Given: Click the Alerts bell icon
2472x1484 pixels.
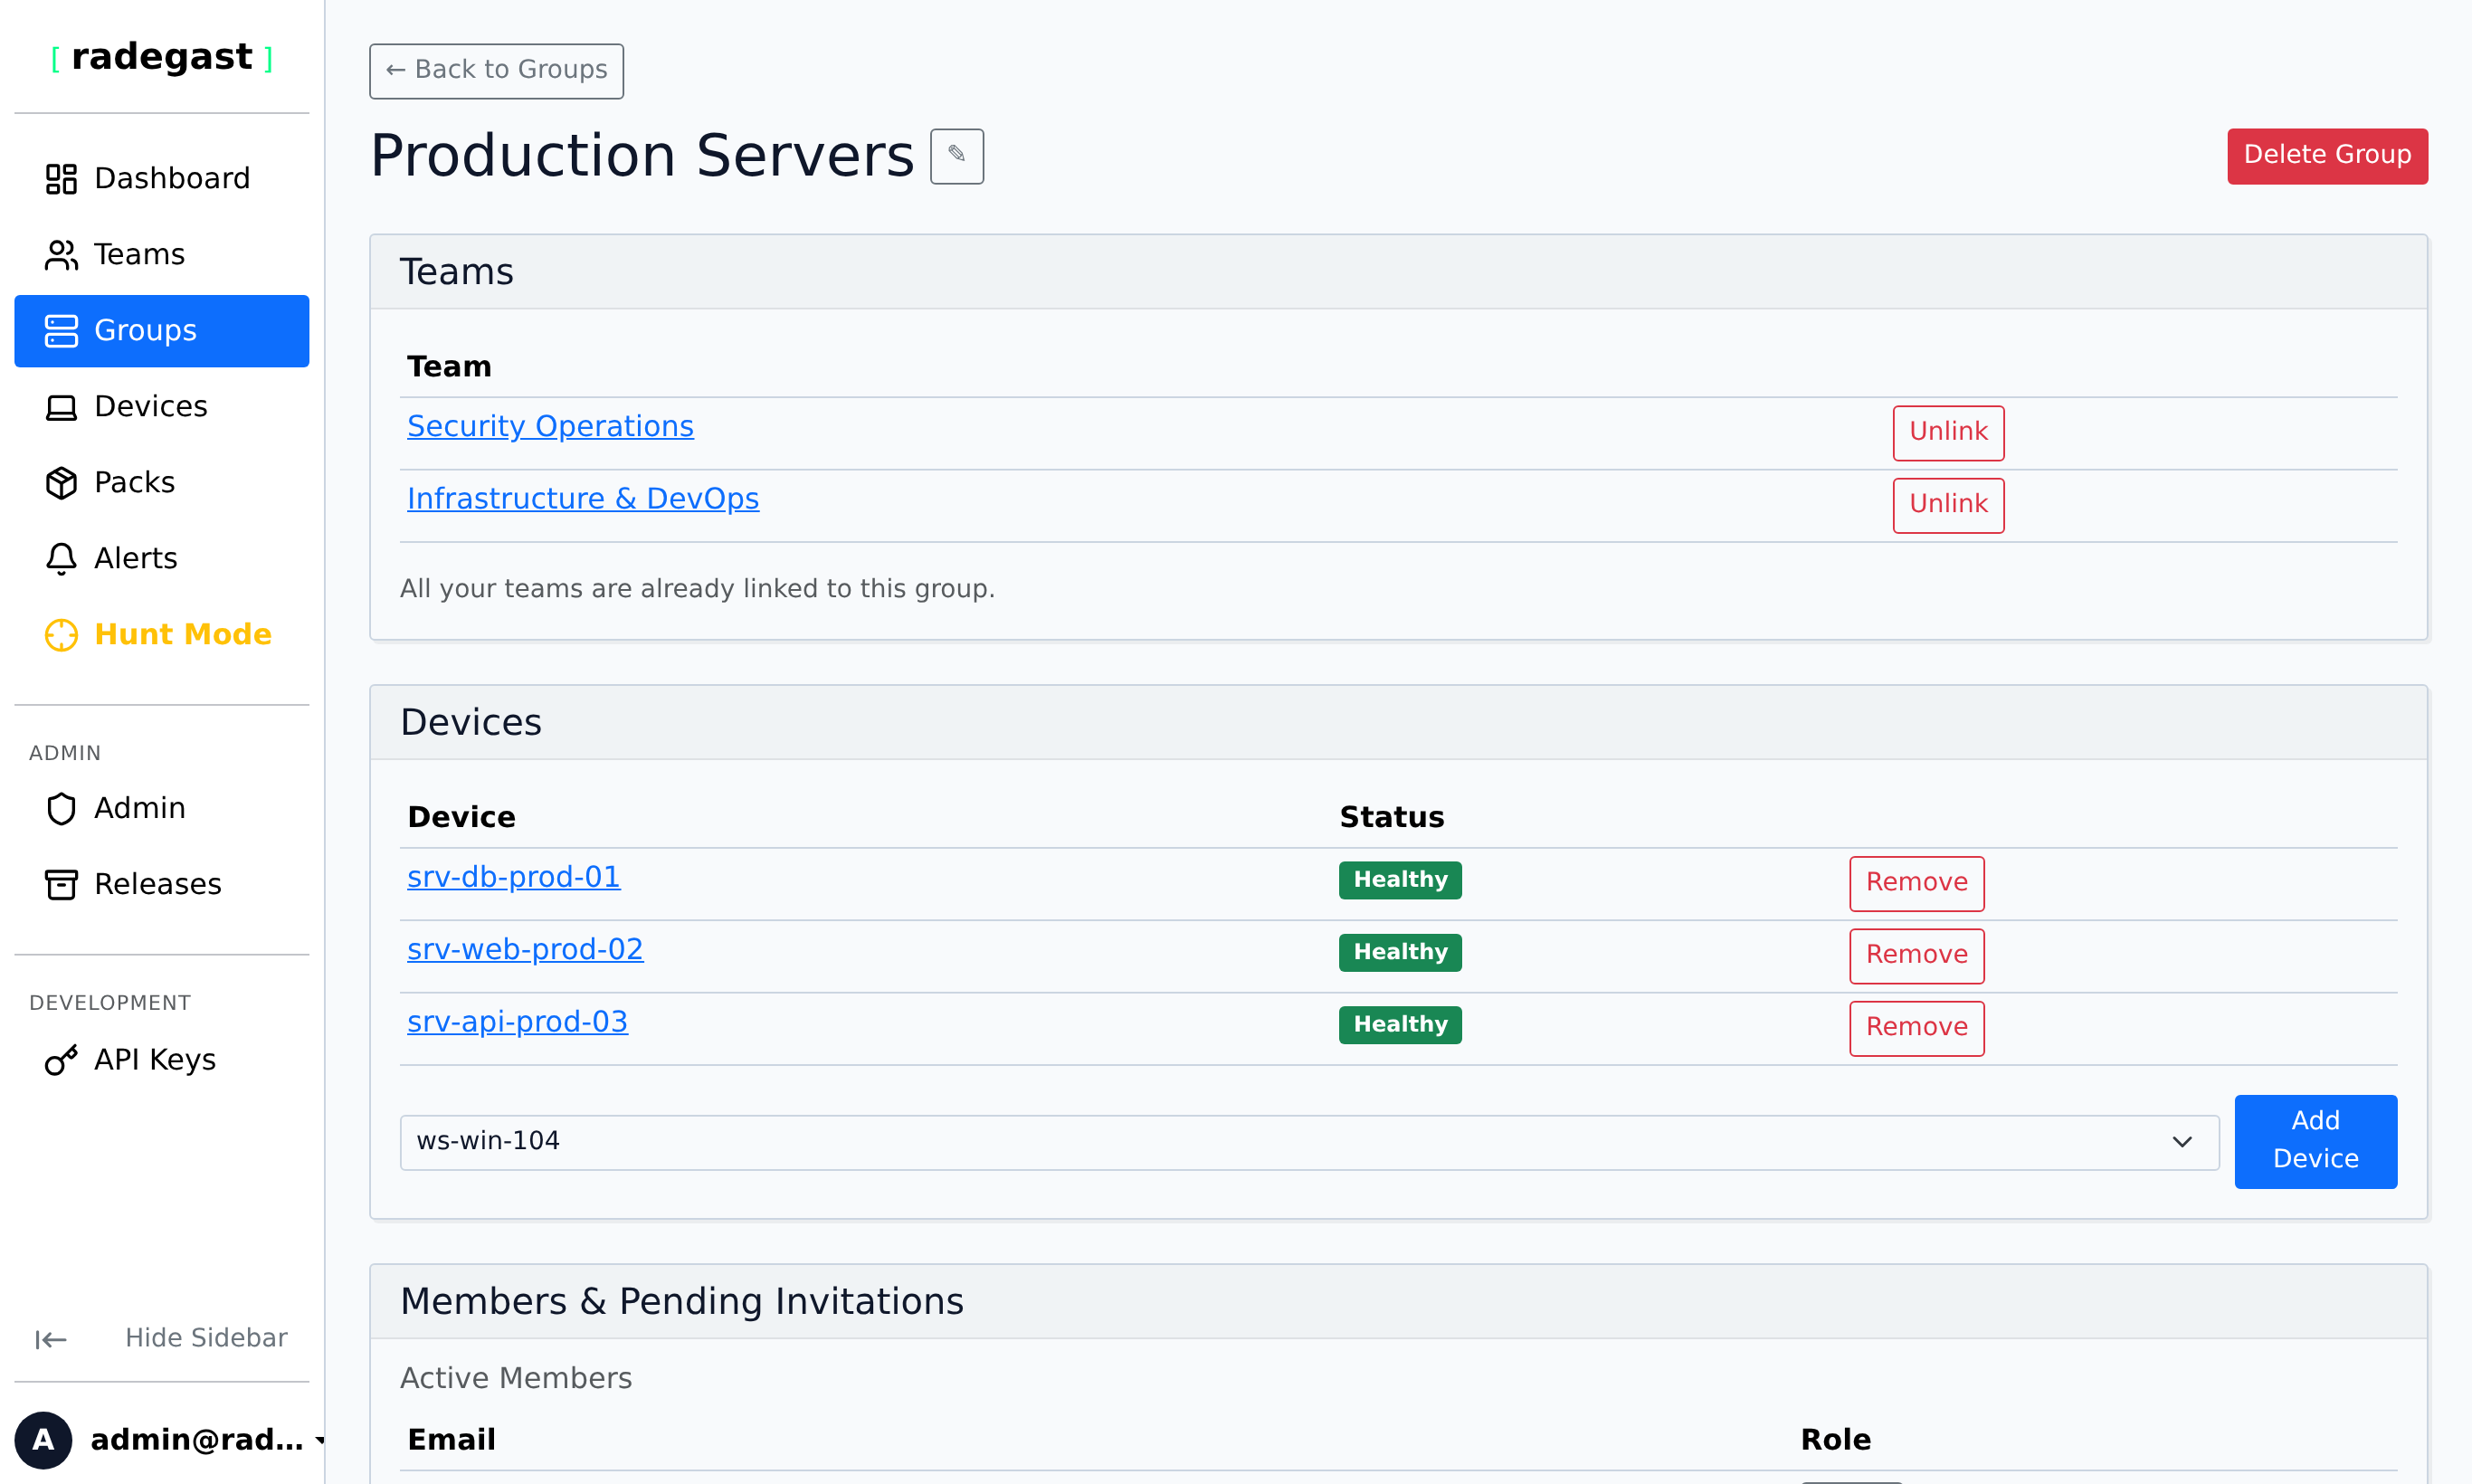Looking at the screenshot, I should pyautogui.click(x=61, y=559).
